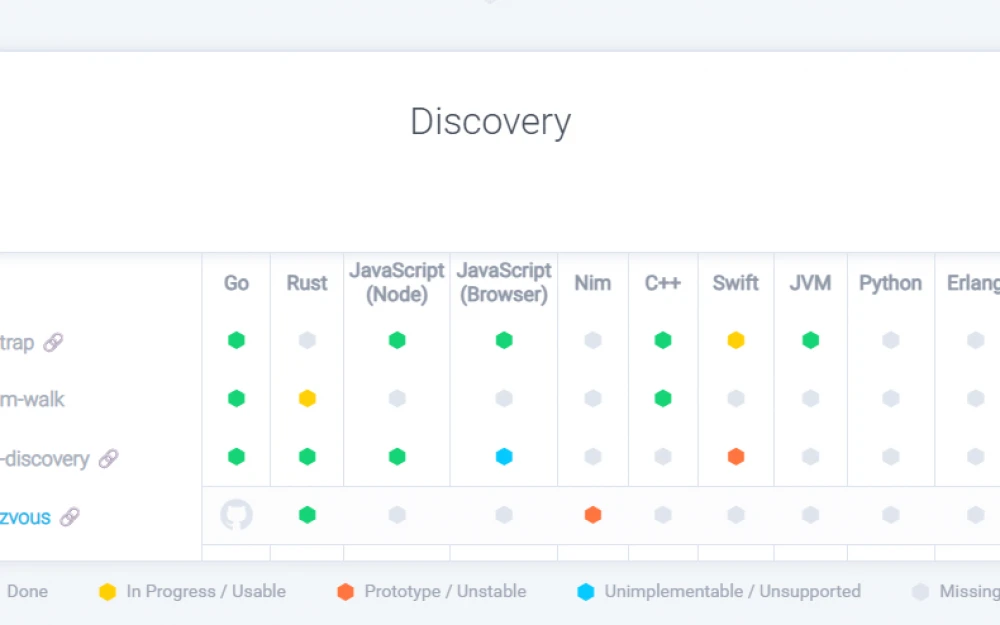Click the link icon beside rendezvous row

(x=69, y=517)
